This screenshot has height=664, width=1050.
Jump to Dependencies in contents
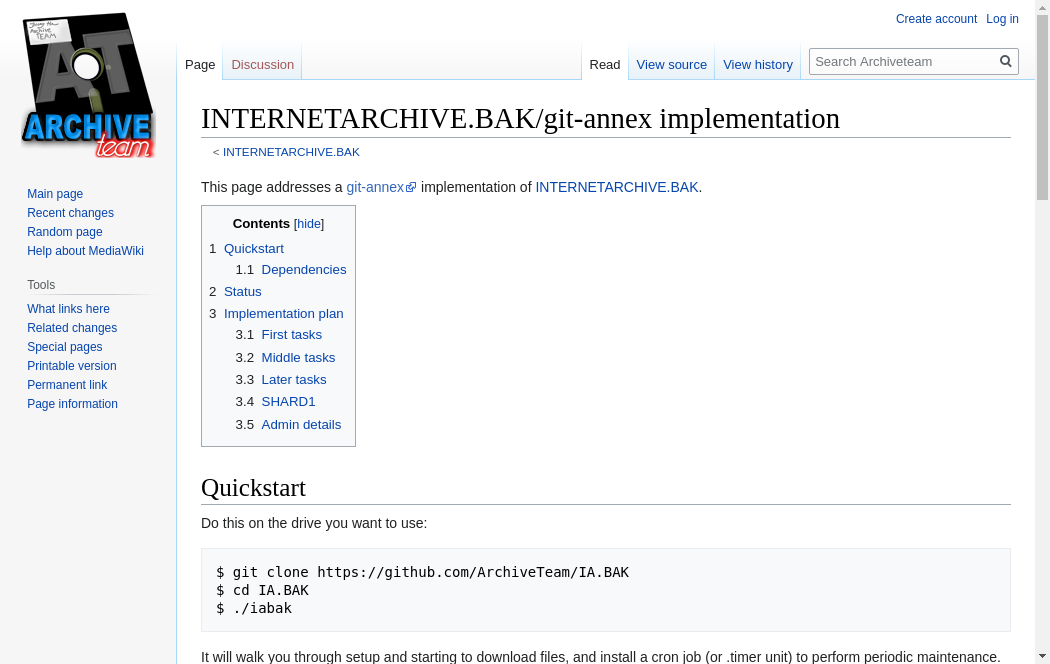(x=303, y=270)
